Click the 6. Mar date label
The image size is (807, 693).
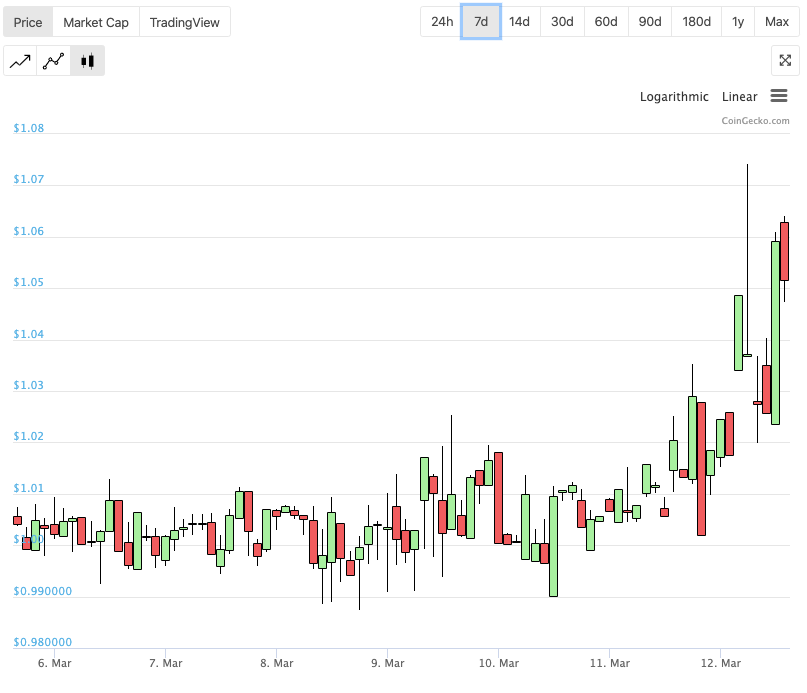point(55,663)
